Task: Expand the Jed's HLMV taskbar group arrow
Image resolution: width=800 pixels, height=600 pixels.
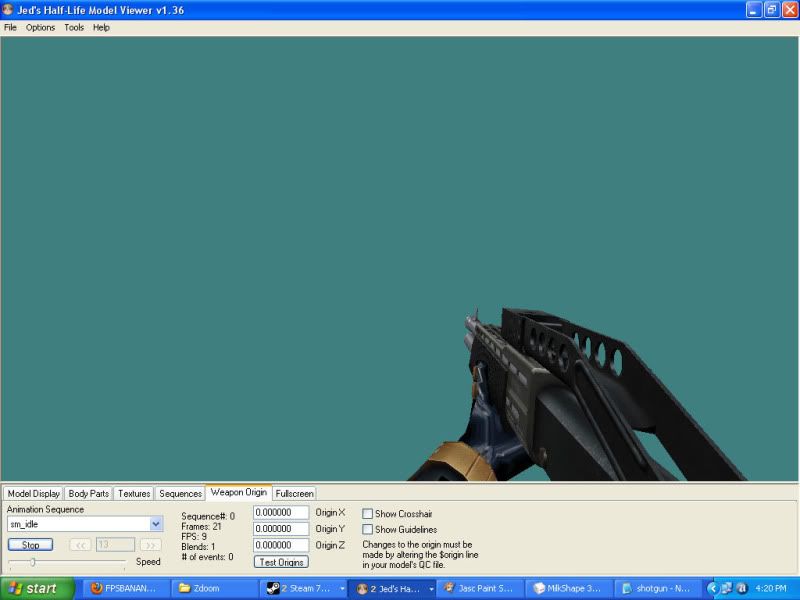Action: tap(431, 589)
